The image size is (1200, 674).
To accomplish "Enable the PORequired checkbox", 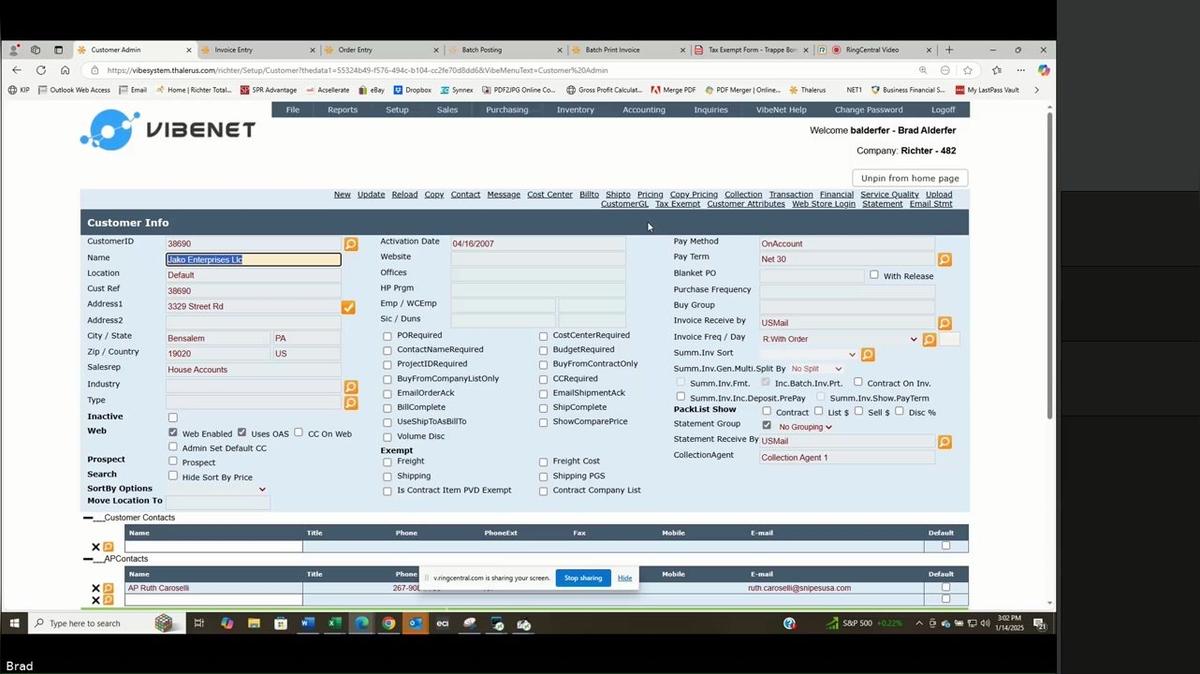I will tap(387, 336).
